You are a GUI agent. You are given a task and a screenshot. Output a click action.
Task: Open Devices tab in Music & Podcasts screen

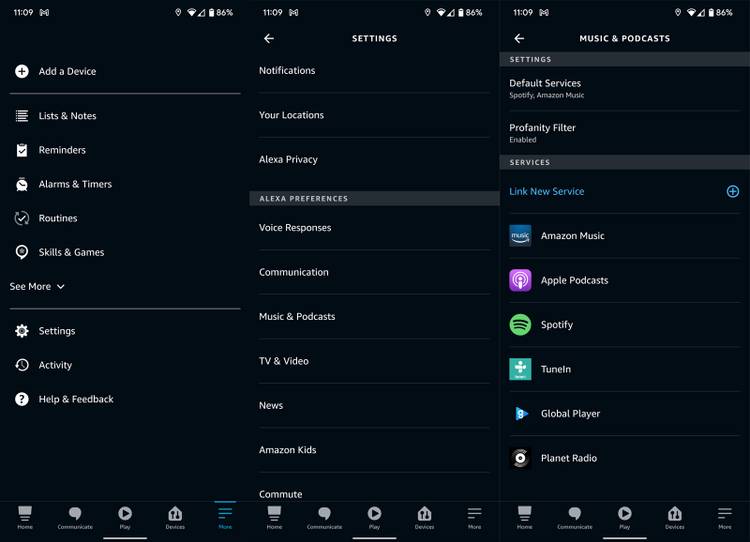coord(674,518)
